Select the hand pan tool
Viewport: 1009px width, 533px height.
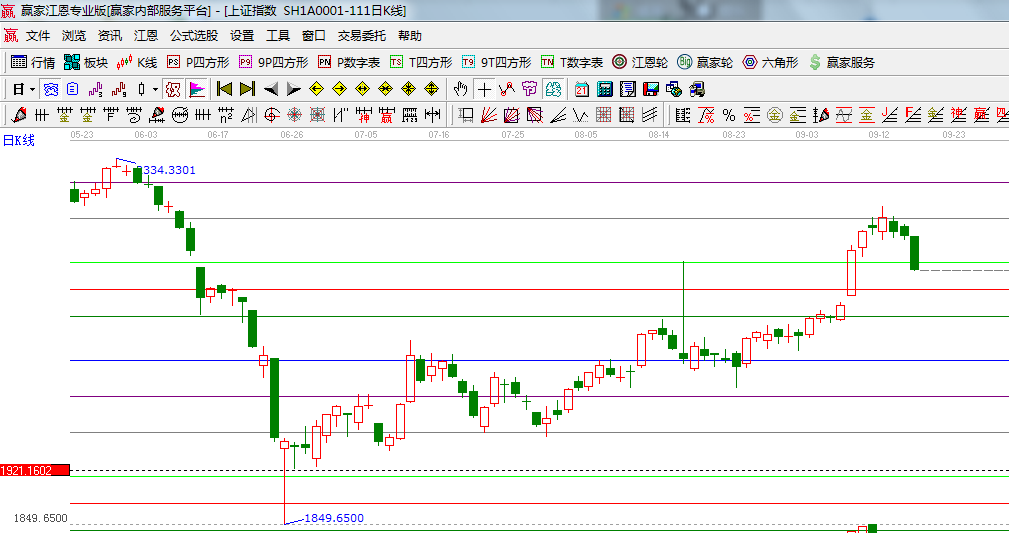pos(461,89)
